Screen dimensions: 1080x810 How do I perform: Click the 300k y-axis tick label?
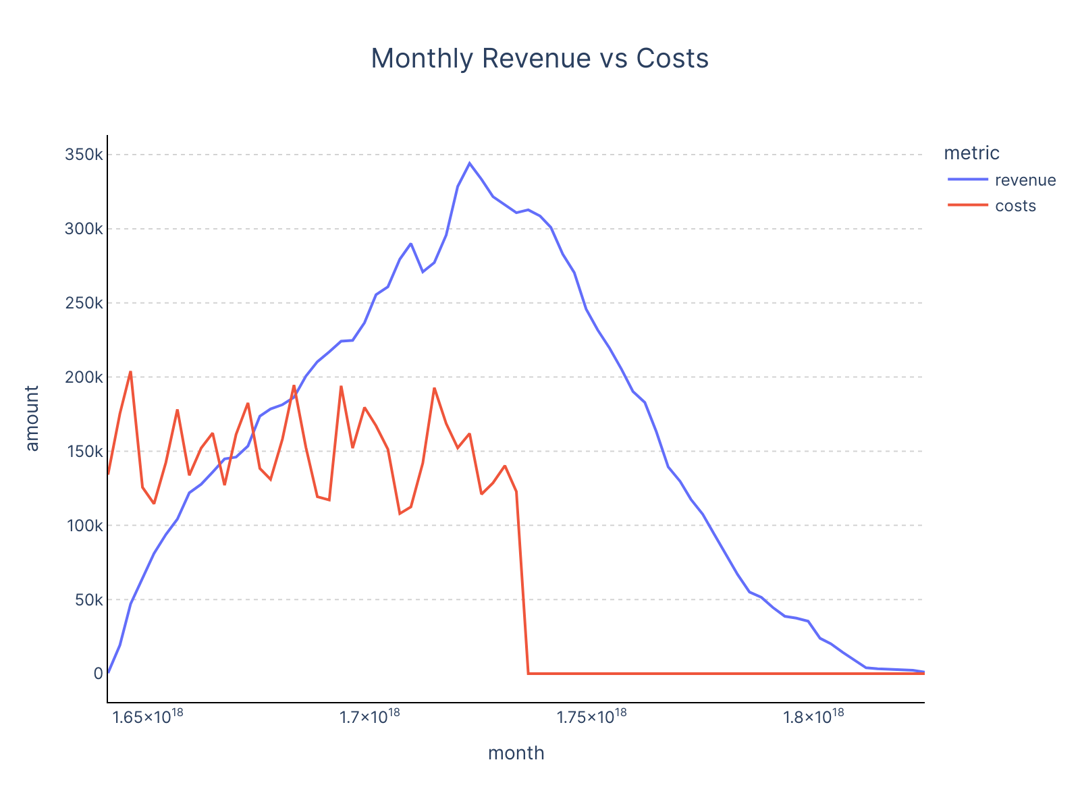(x=84, y=229)
